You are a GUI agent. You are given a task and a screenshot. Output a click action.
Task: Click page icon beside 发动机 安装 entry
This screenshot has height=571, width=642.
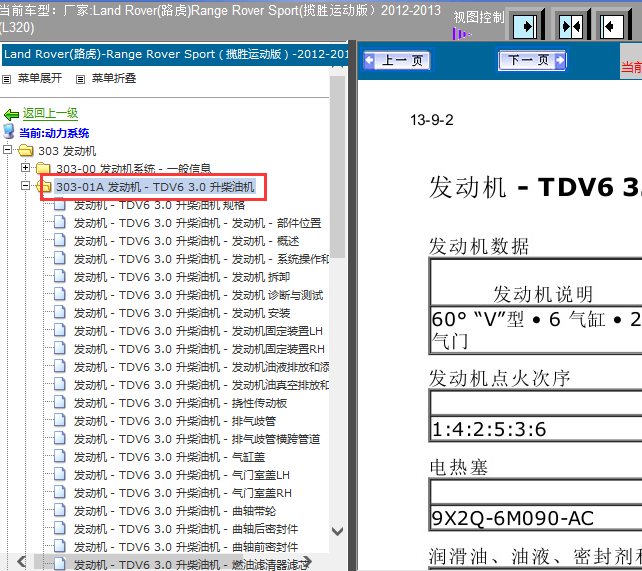(x=60, y=312)
